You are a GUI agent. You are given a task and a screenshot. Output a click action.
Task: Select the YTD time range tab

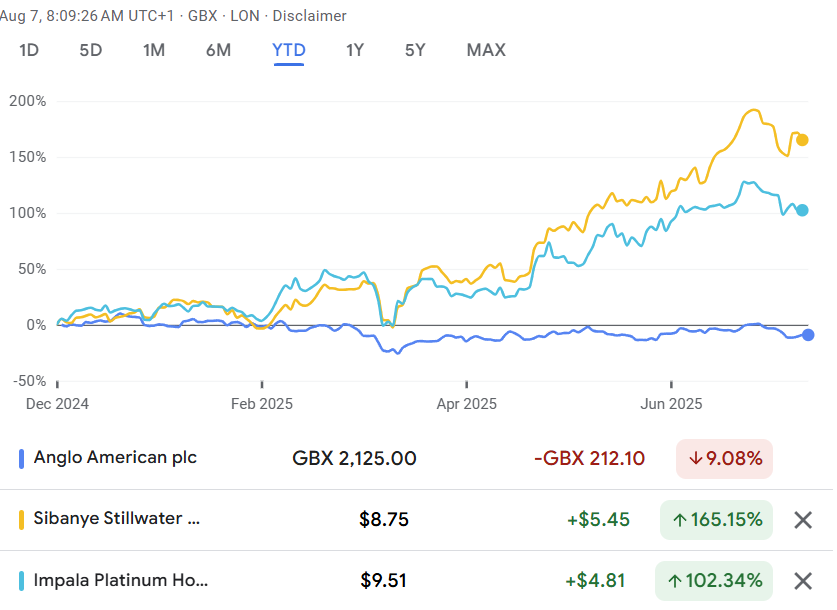tap(289, 50)
